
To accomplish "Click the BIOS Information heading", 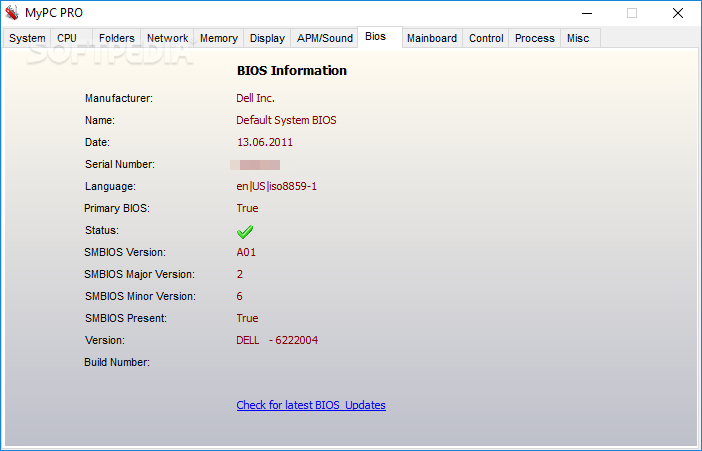I will point(291,70).
